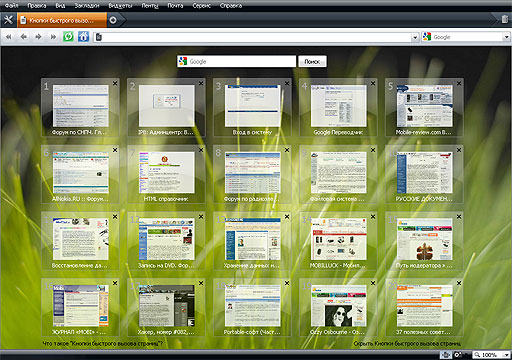Click the Fast Forward navigation button
This screenshot has height=360, width=512.
coord(53,37)
